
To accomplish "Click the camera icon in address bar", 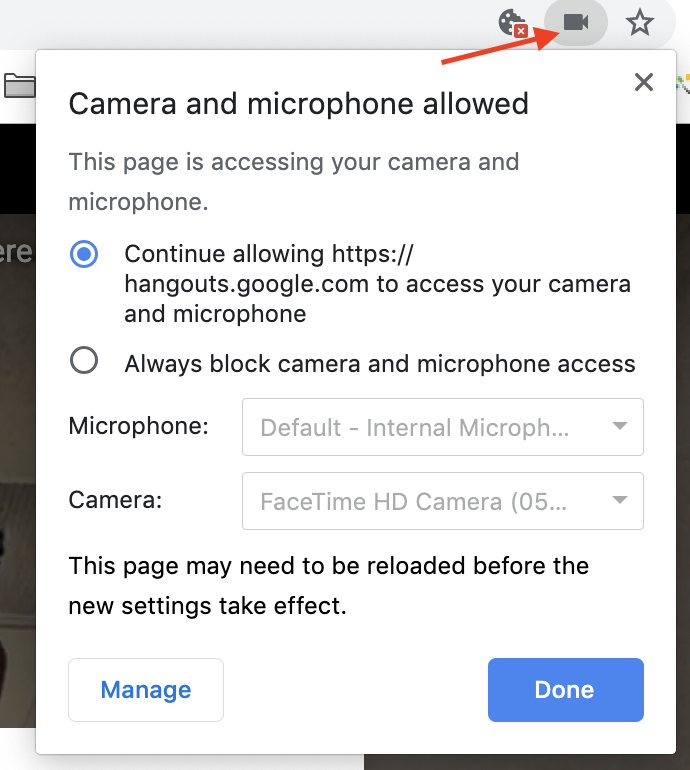I will [x=576, y=22].
